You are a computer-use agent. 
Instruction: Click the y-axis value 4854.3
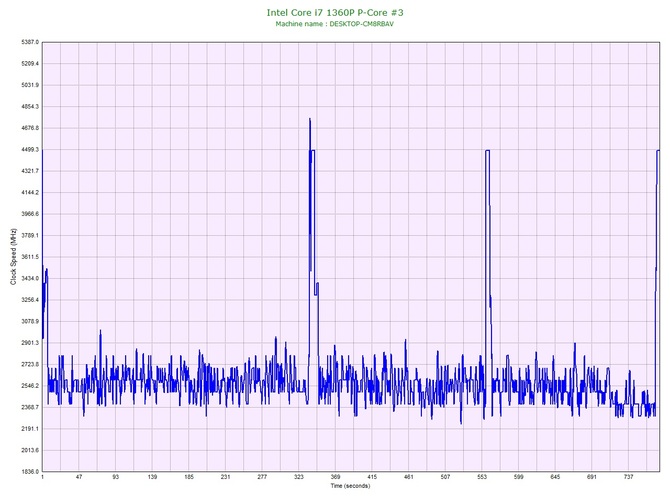[x=30, y=107]
